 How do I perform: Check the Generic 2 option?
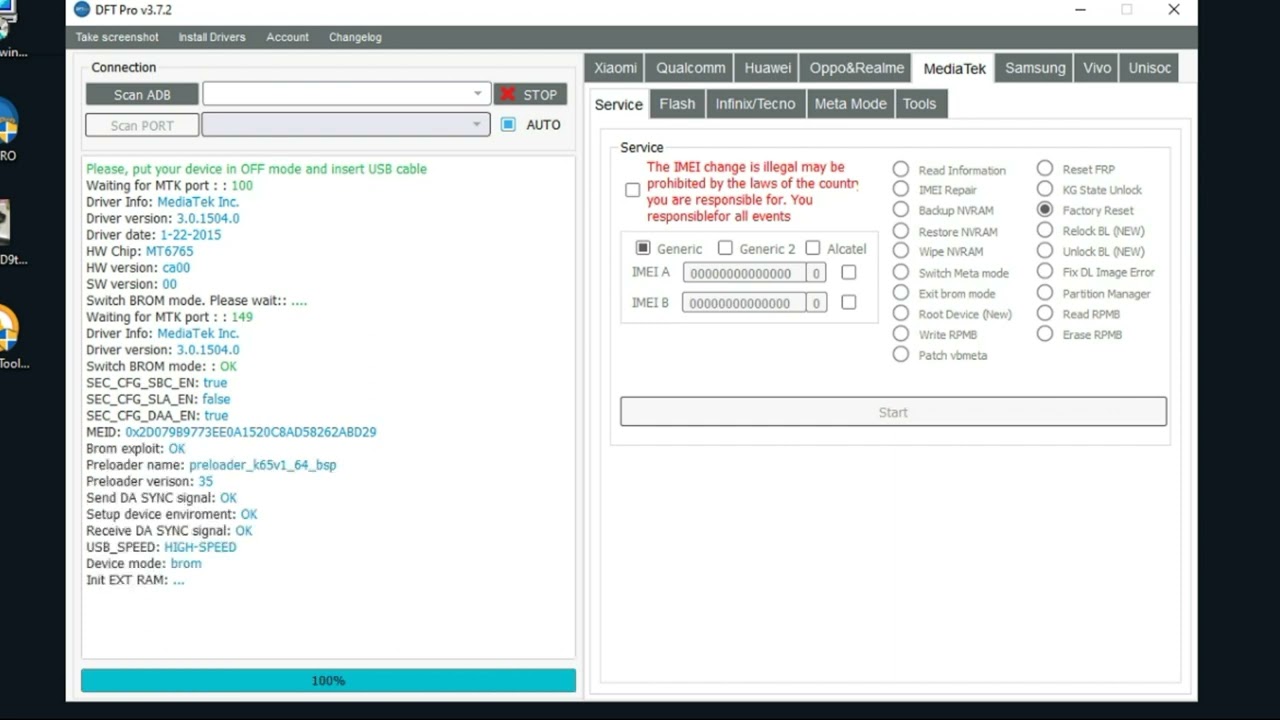(x=725, y=248)
